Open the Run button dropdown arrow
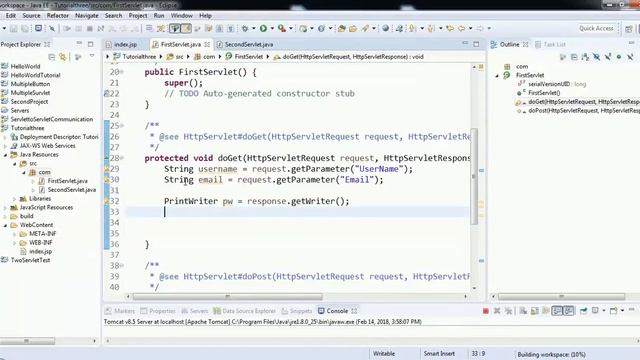The height and width of the screenshot is (360, 640). click(272, 28)
